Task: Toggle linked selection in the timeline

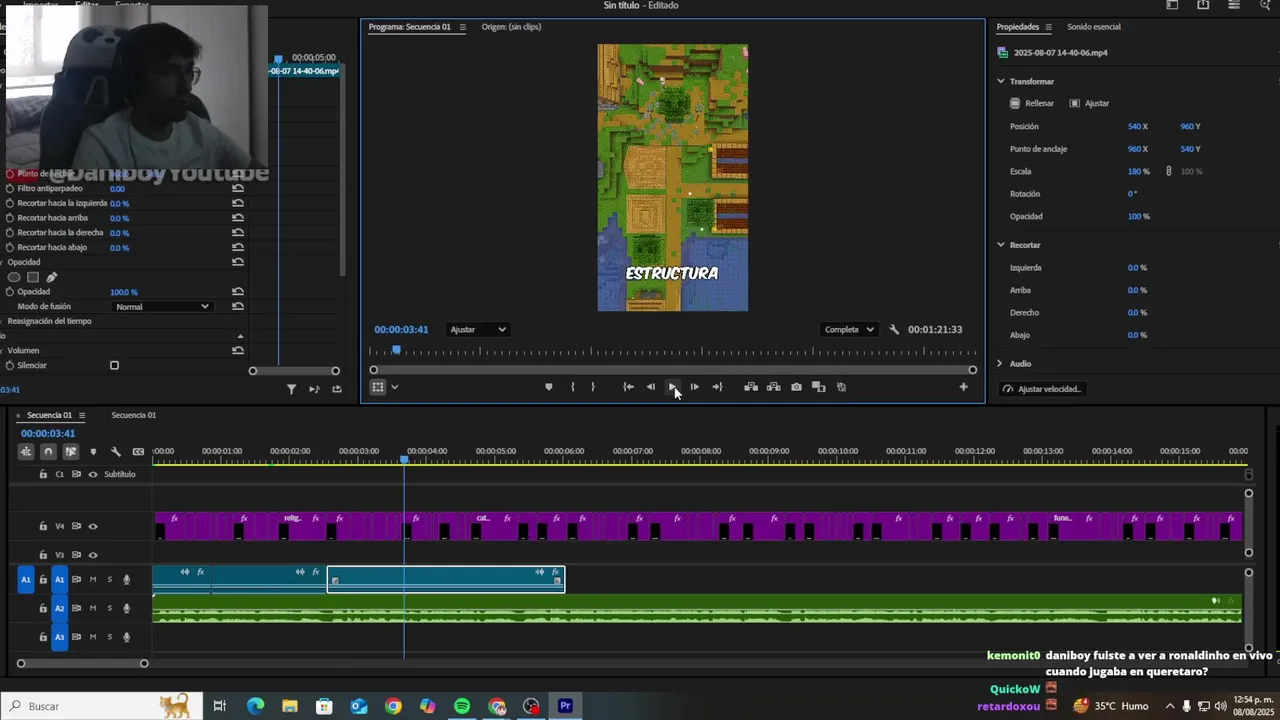Action: click(x=70, y=452)
